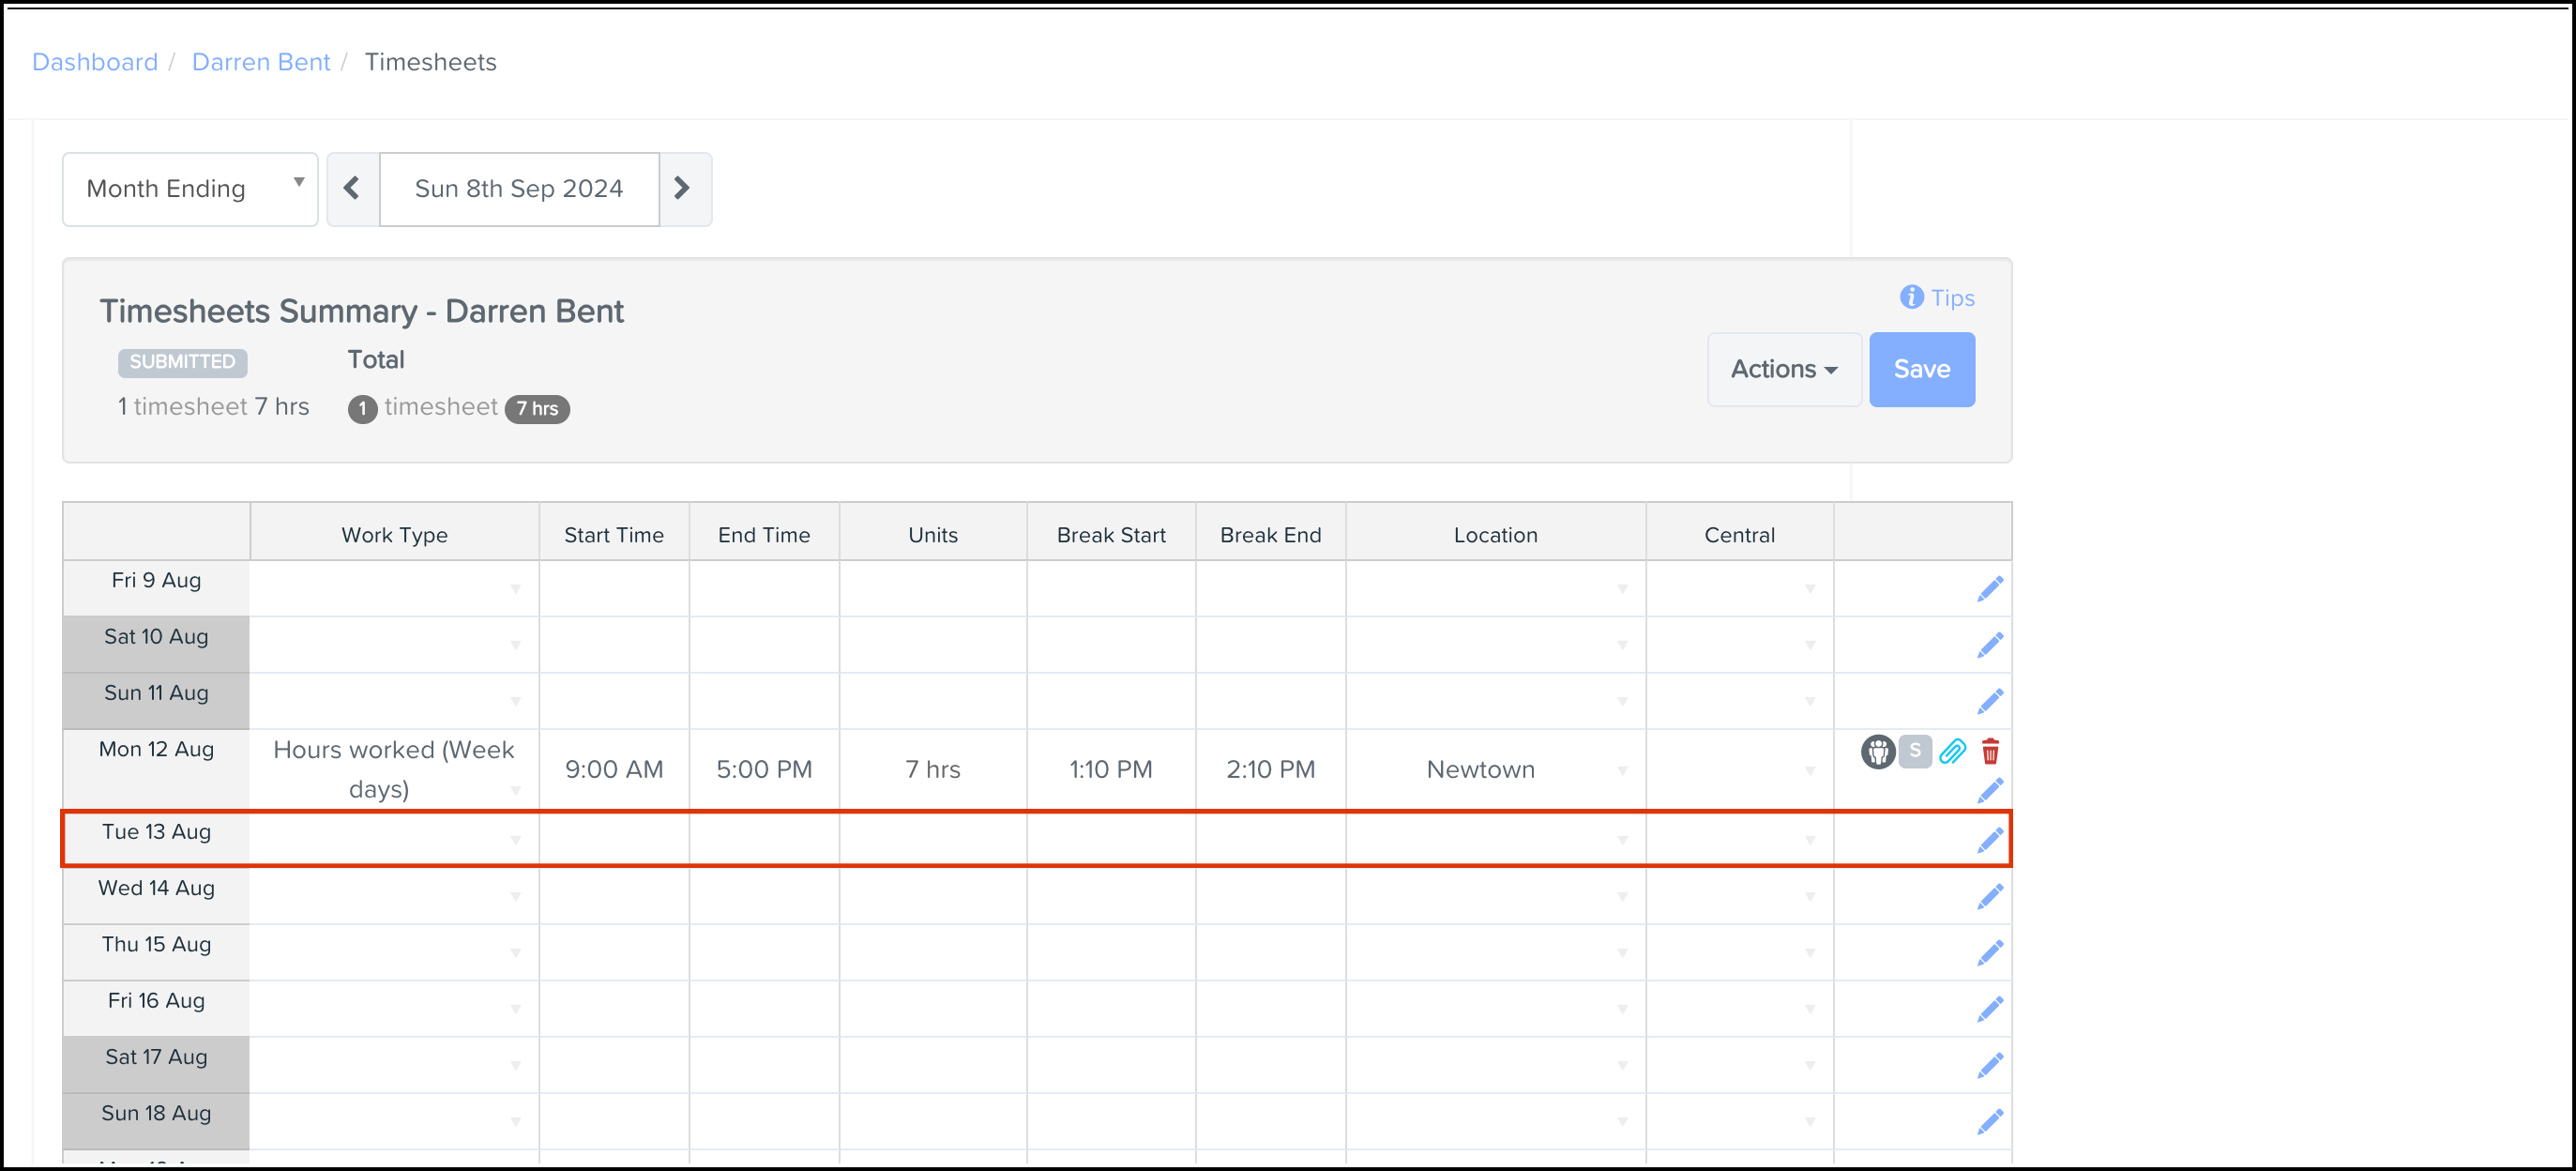The image size is (2576, 1171).
Task: Delete the Mon 12 Aug timesheet entry
Action: click(x=1990, y=751)
